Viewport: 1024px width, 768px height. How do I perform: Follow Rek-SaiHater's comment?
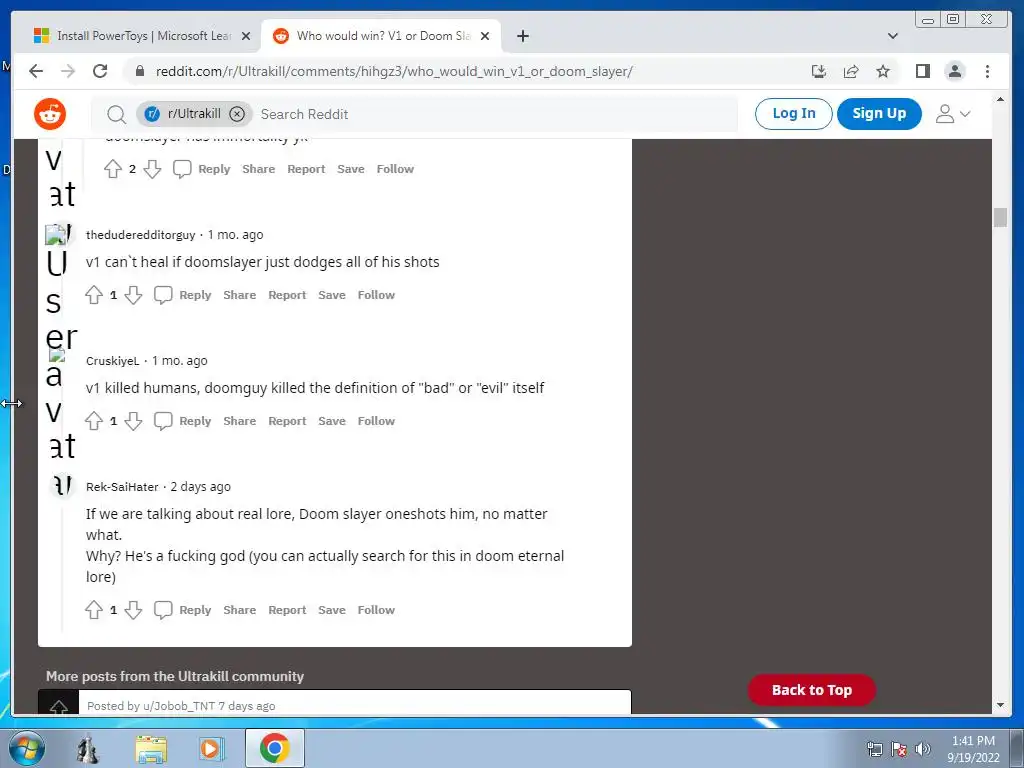(x=376, y=610)
